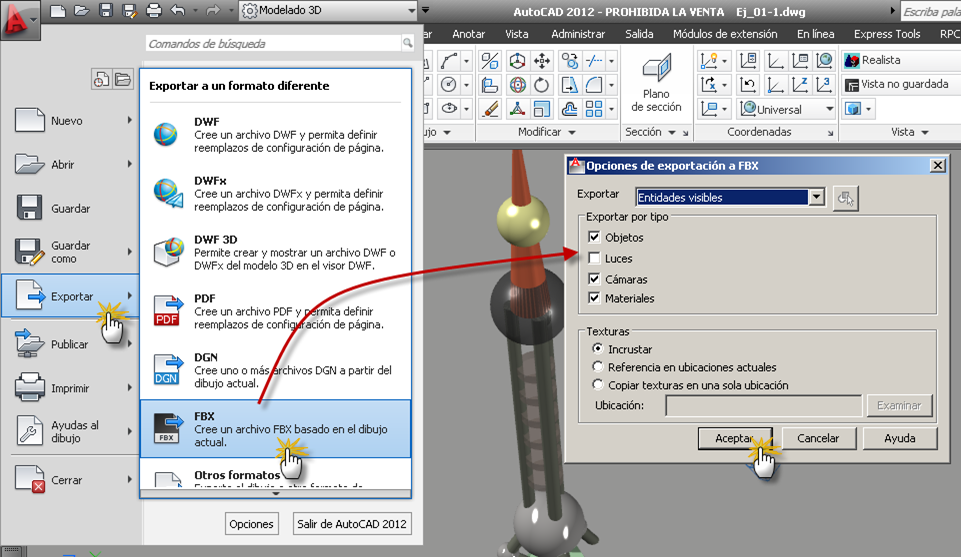Click the Save disk icon in quick access toolbar
The height and width of the screenshot is (557, 961).
pyautogui.click(x=105, y=10)
